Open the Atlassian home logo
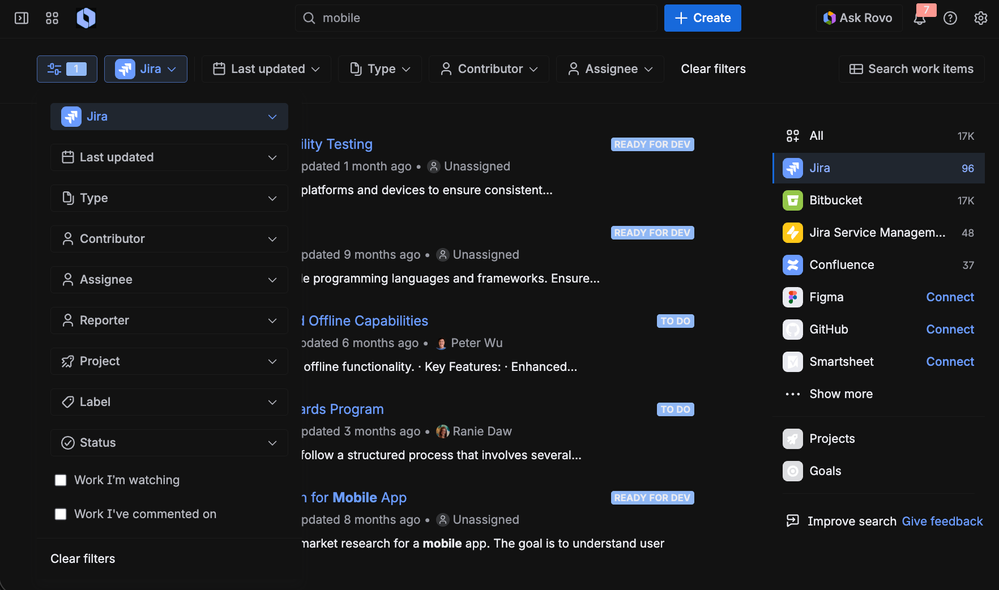The width and height of the screenshot is (999, 590). point(86,17)
